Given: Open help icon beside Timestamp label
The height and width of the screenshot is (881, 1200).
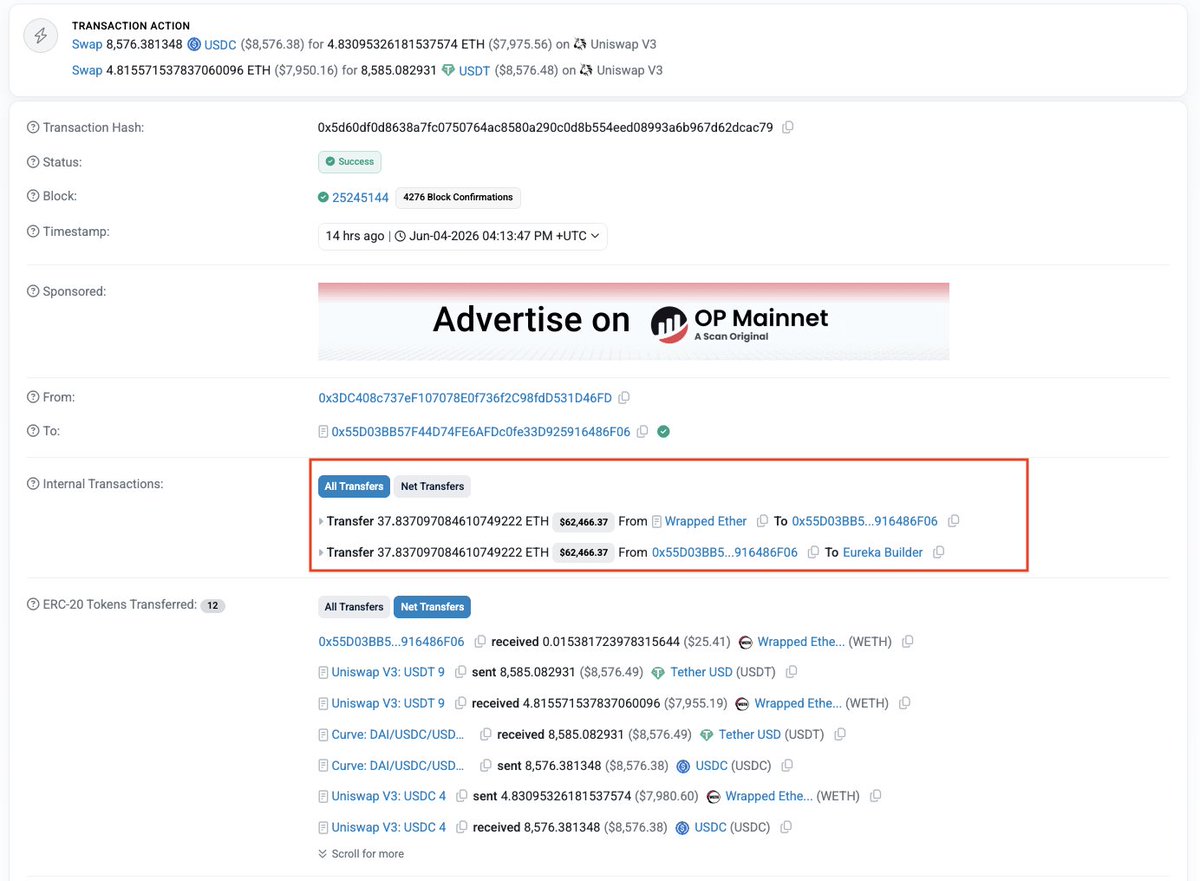Looking at the screenshot, I should pyautogui.click(x=33, y=232).
